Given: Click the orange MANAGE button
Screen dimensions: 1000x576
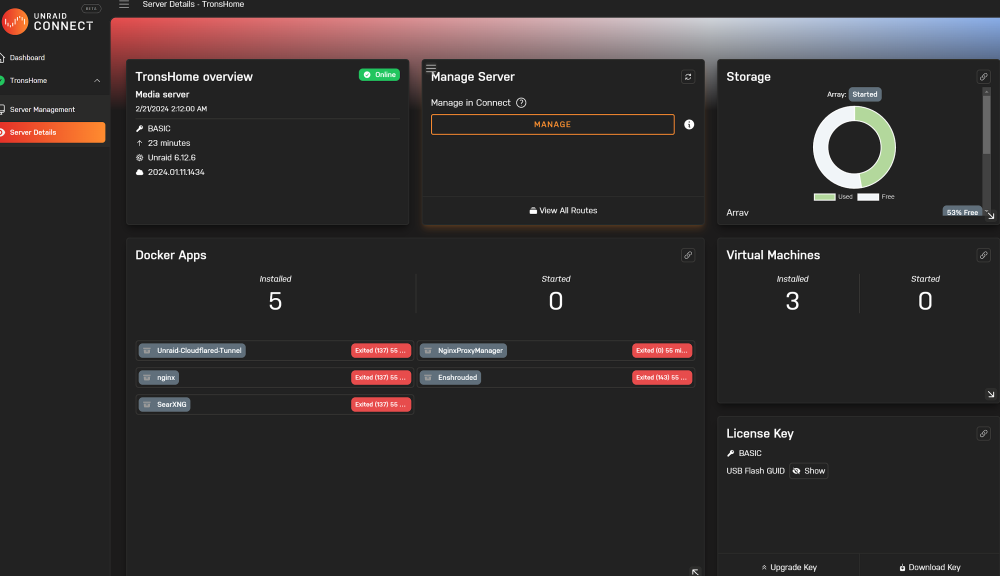Looking at the screenshot, I should [552, 124].
